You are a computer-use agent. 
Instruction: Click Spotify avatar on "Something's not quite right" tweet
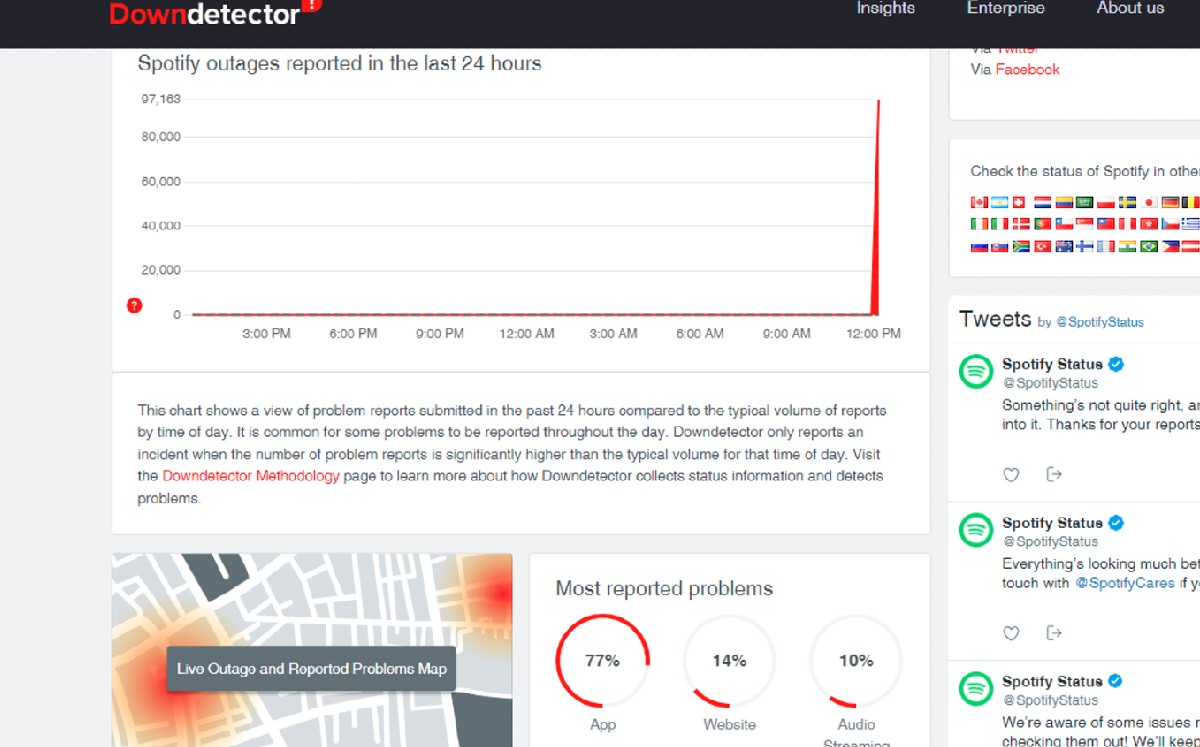pos(976,371)
